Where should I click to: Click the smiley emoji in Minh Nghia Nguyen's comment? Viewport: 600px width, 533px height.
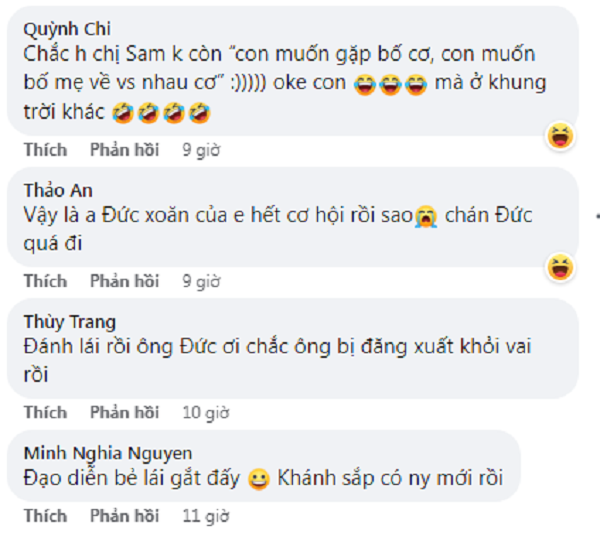pyautogui.click(x=259, y=479)
